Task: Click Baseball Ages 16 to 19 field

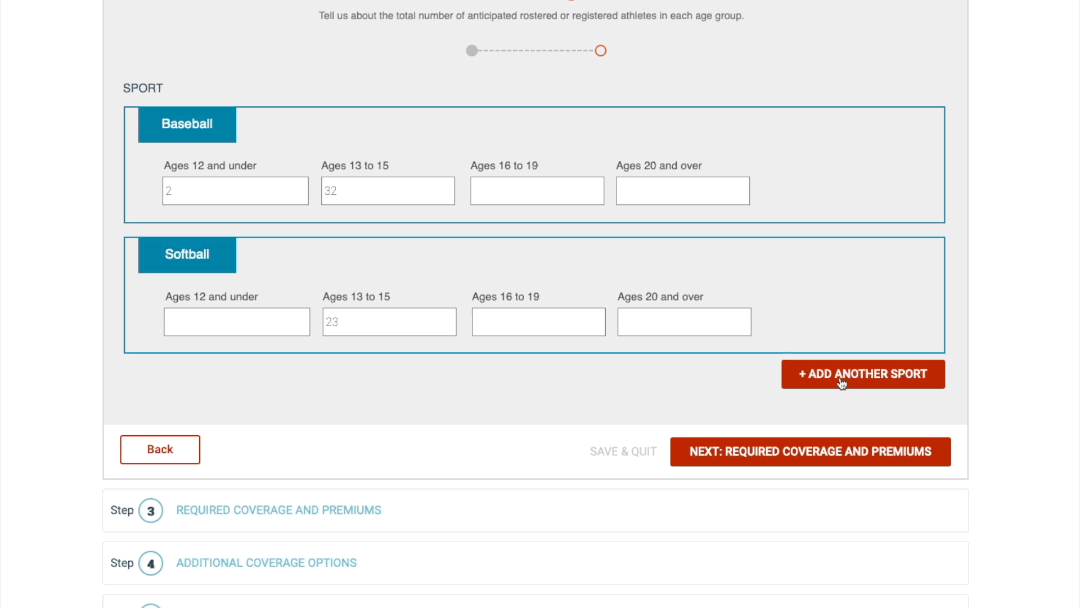Action: 537,191
